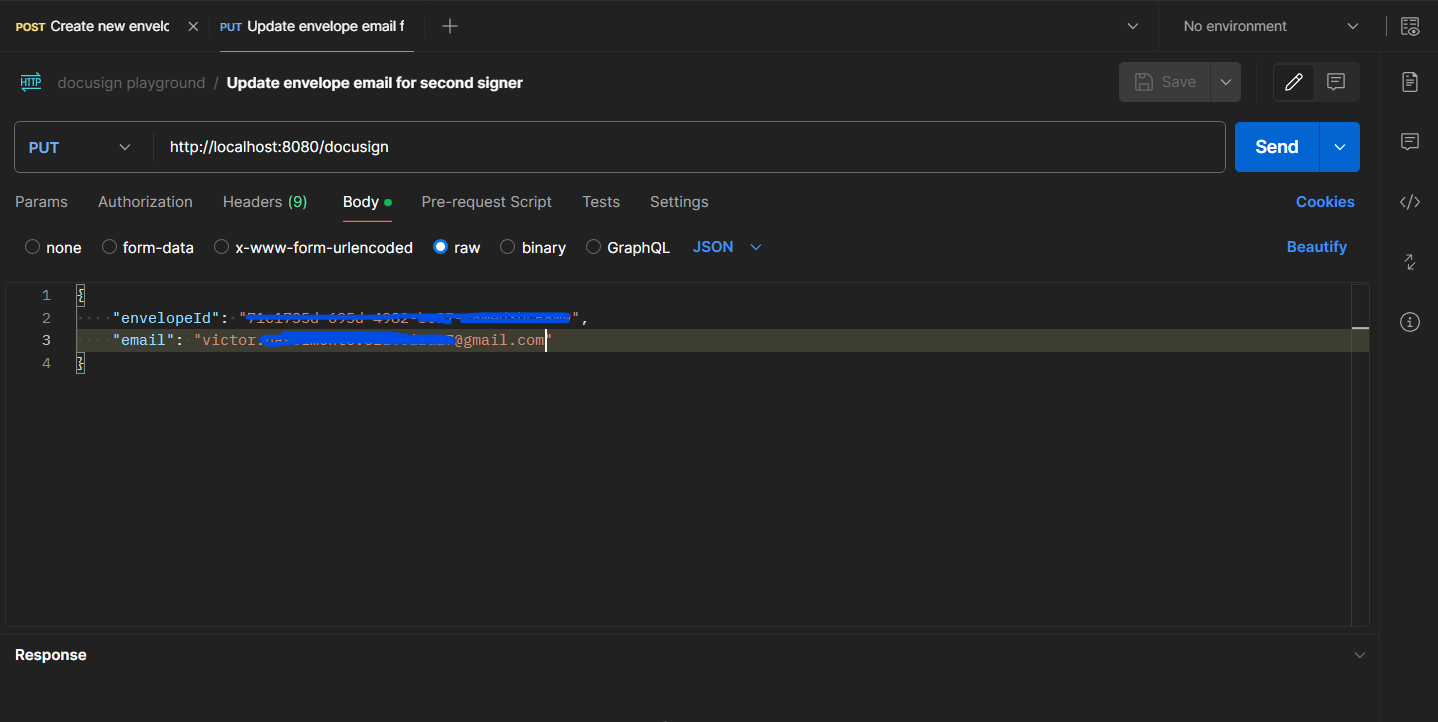Close the Create new envelope tab
Screen dimensions: 1438x722
coord(193,27)
